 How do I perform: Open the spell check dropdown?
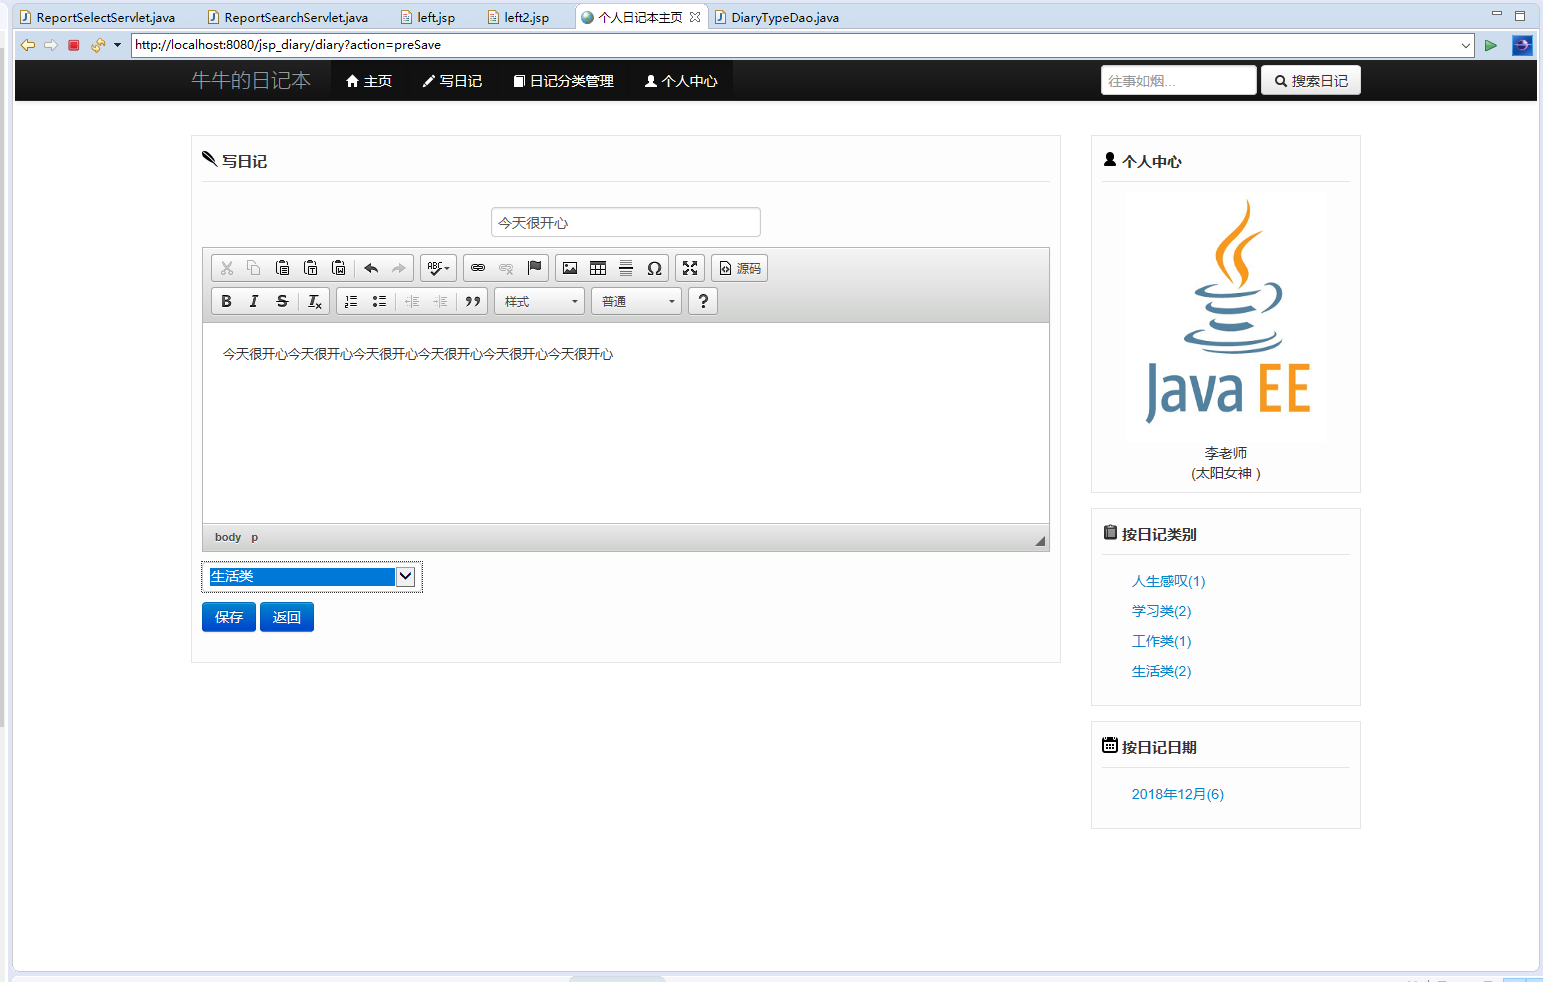(438, 268)
